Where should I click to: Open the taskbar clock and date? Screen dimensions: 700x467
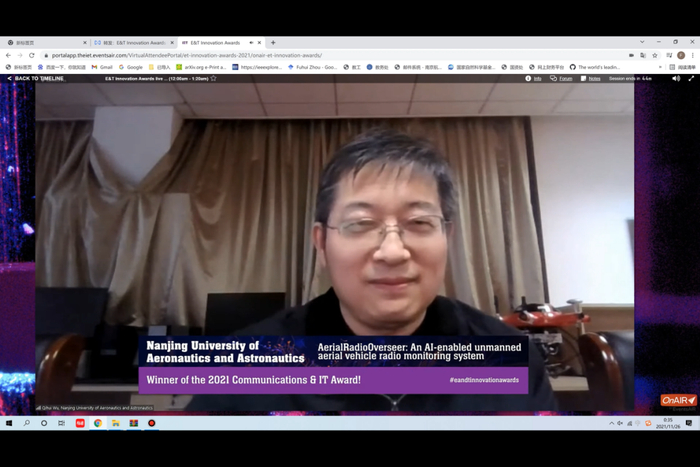point(668,423)
